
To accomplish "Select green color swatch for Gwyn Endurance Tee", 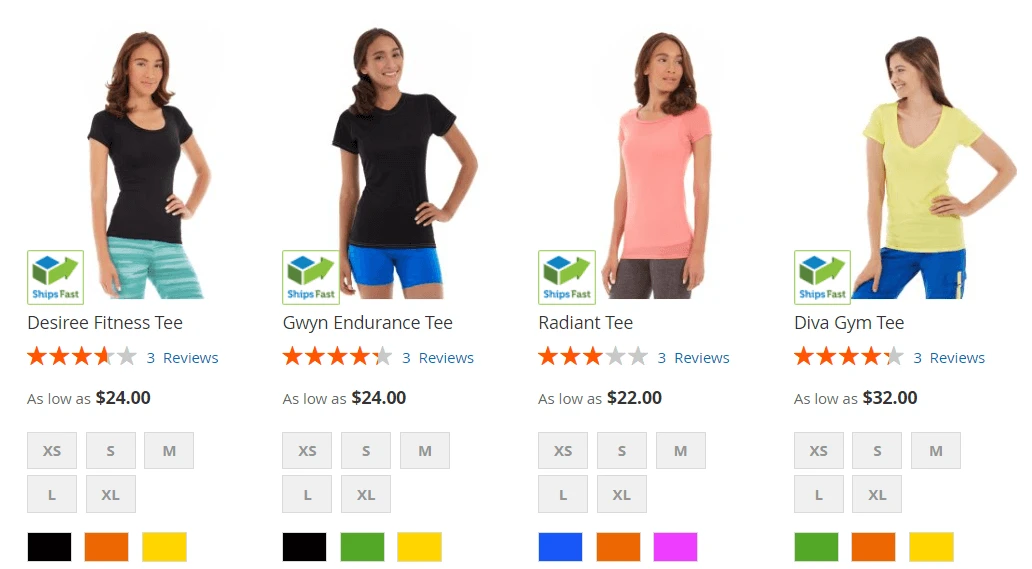I will (362, 547).
